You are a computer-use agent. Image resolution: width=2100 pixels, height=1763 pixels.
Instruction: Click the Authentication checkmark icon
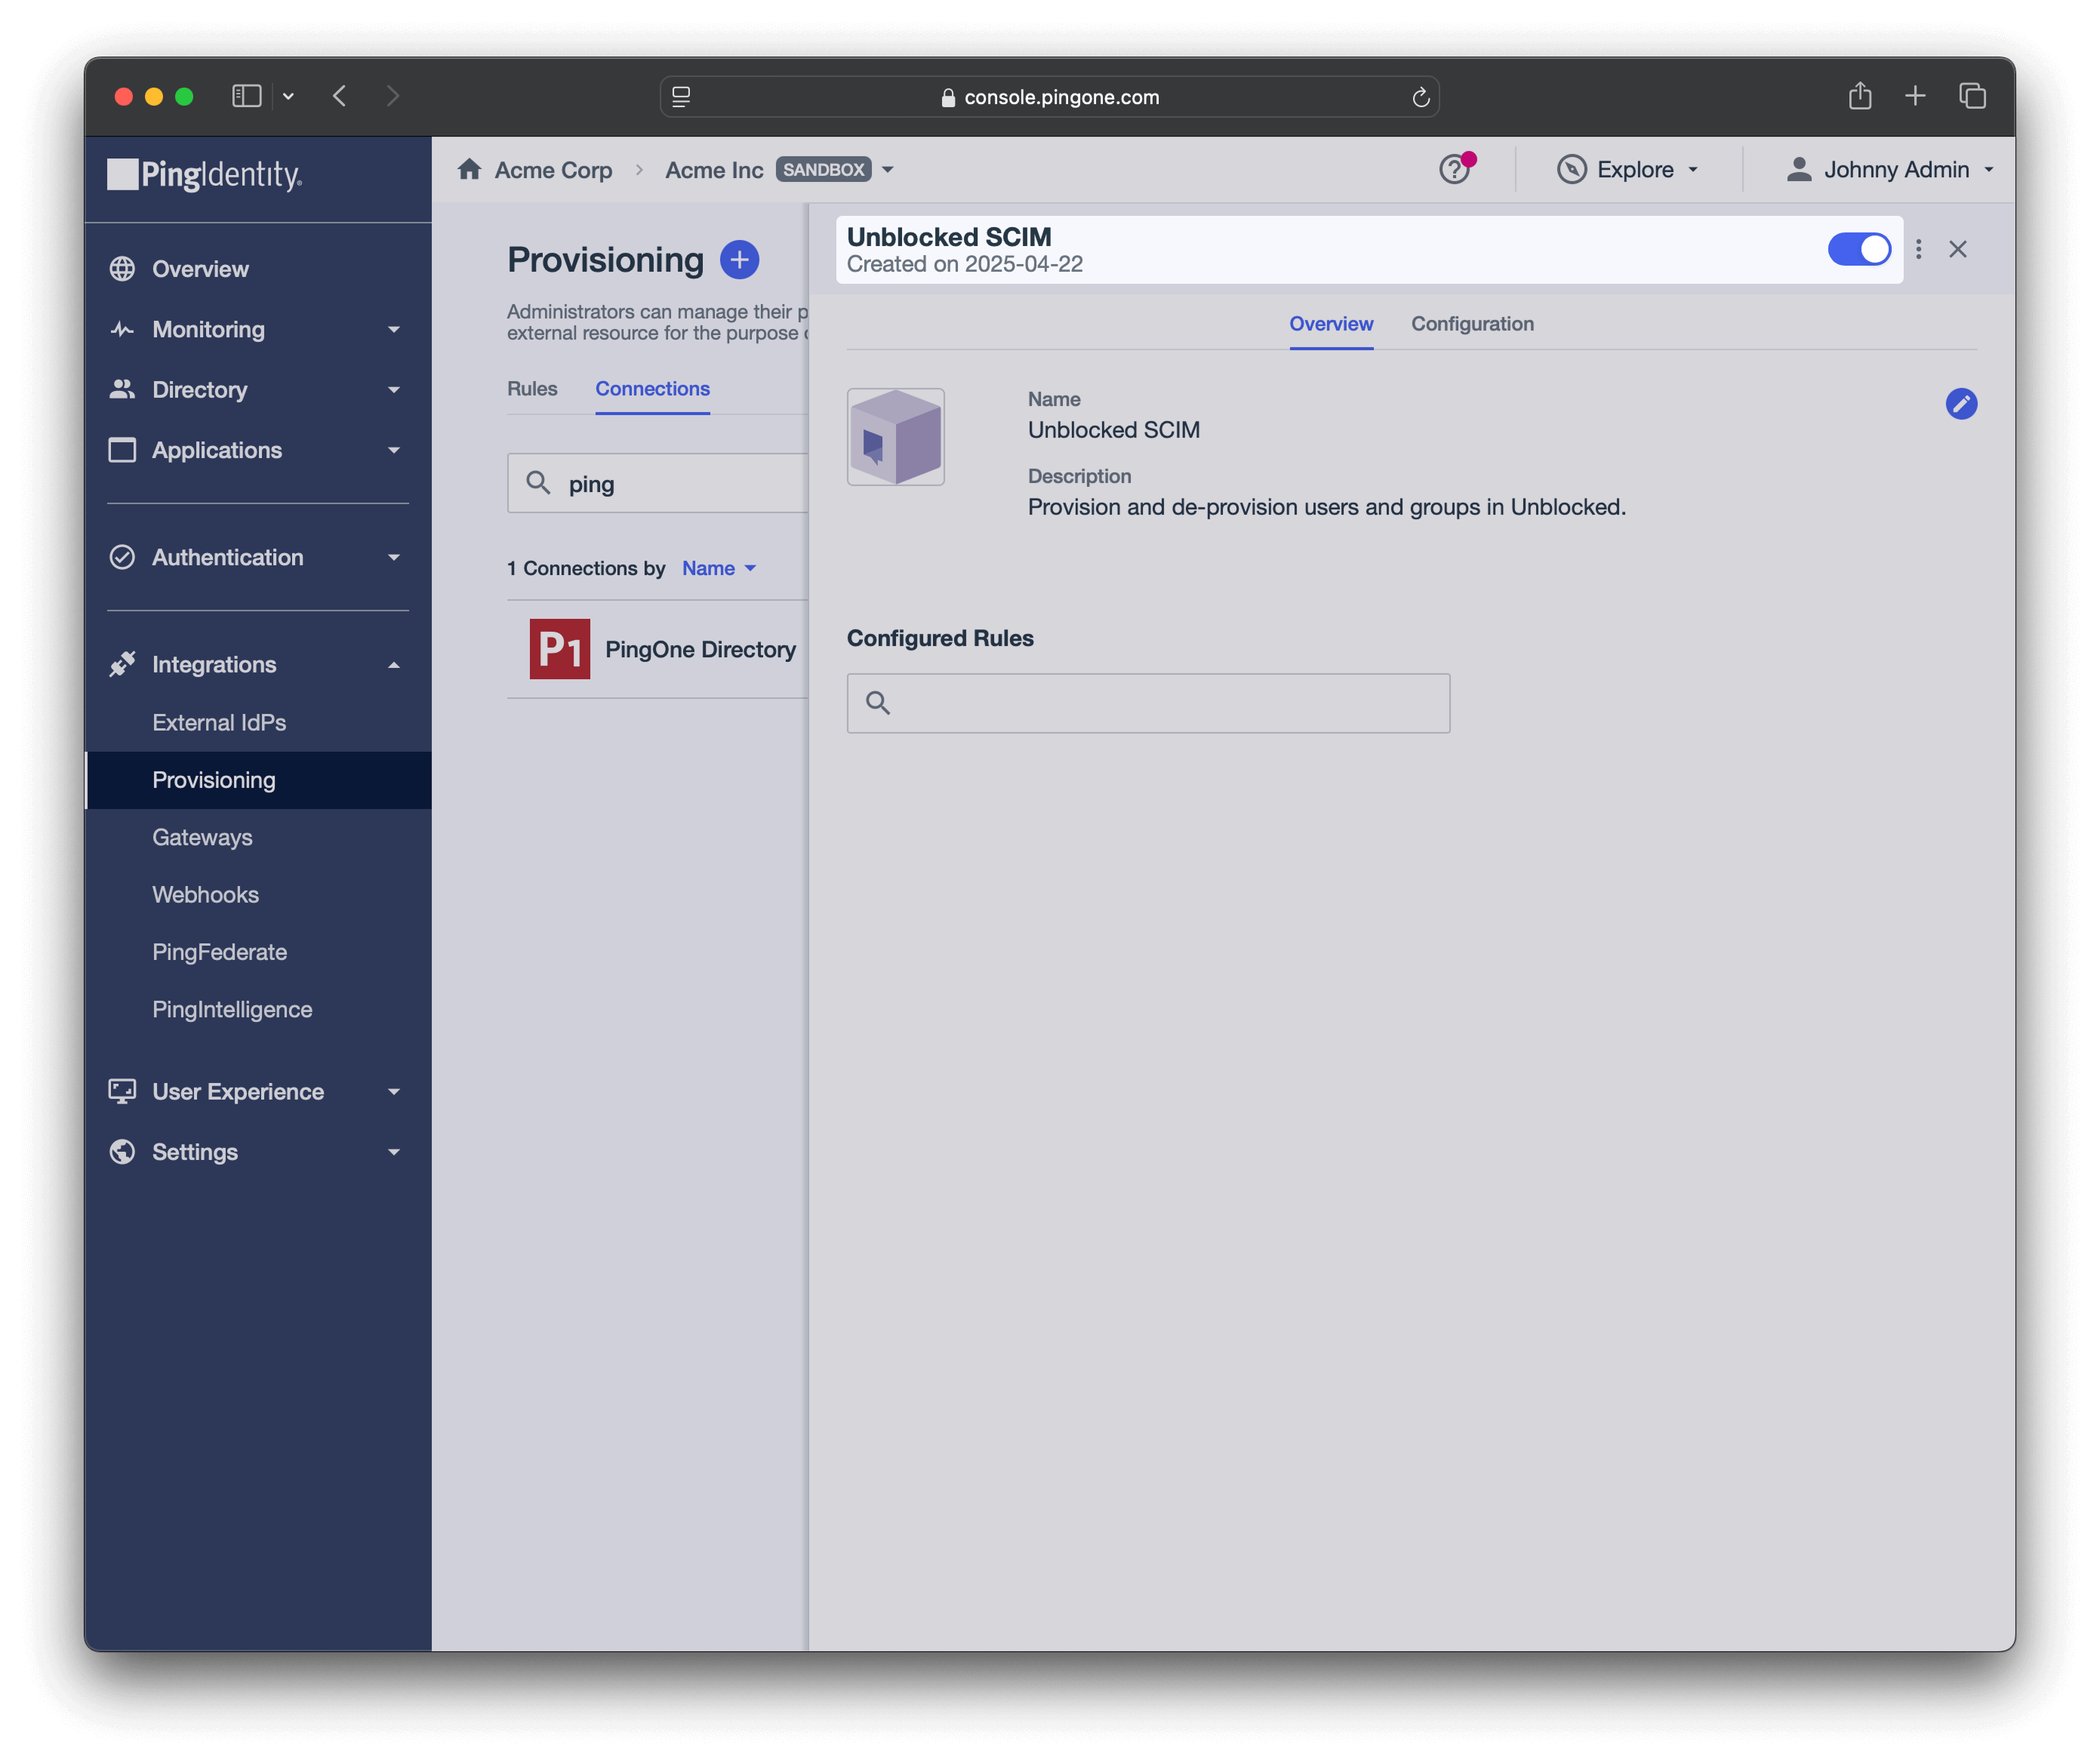point(122,557)
